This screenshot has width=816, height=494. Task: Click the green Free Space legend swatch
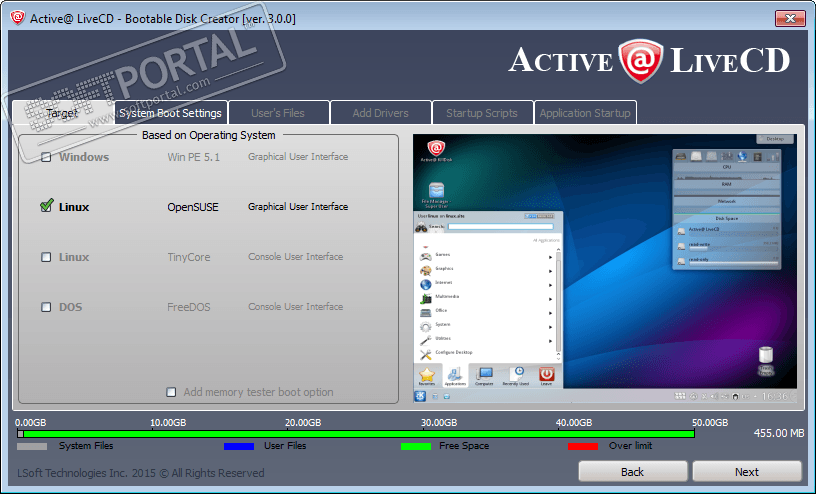(416, 446)
